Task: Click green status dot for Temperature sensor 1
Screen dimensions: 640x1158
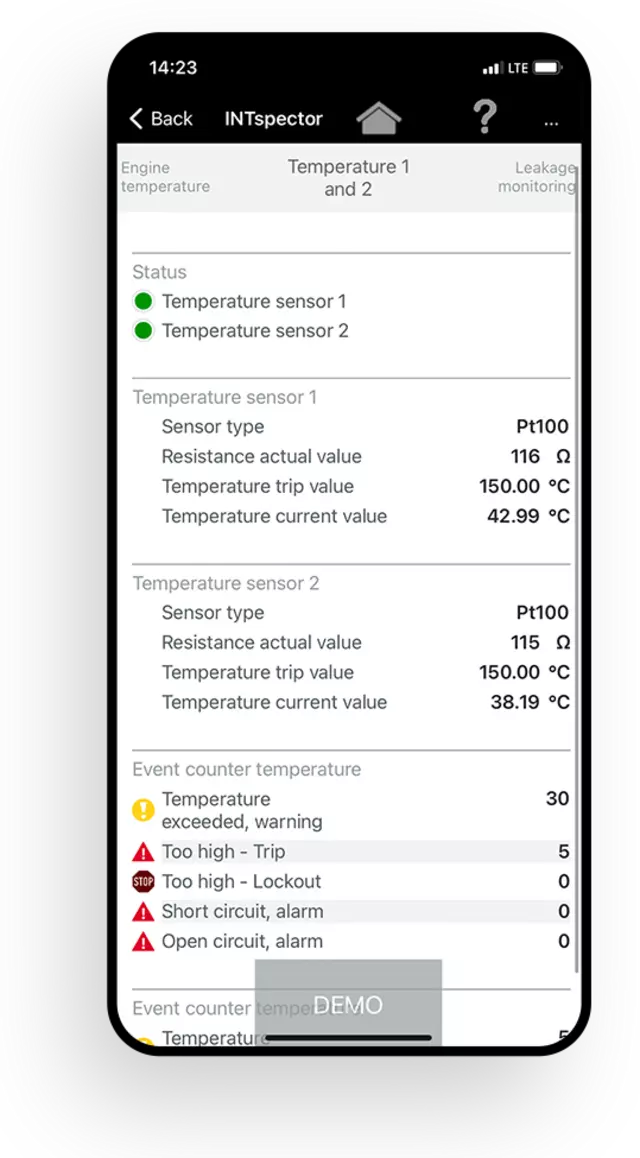Action: click(143, 301)
